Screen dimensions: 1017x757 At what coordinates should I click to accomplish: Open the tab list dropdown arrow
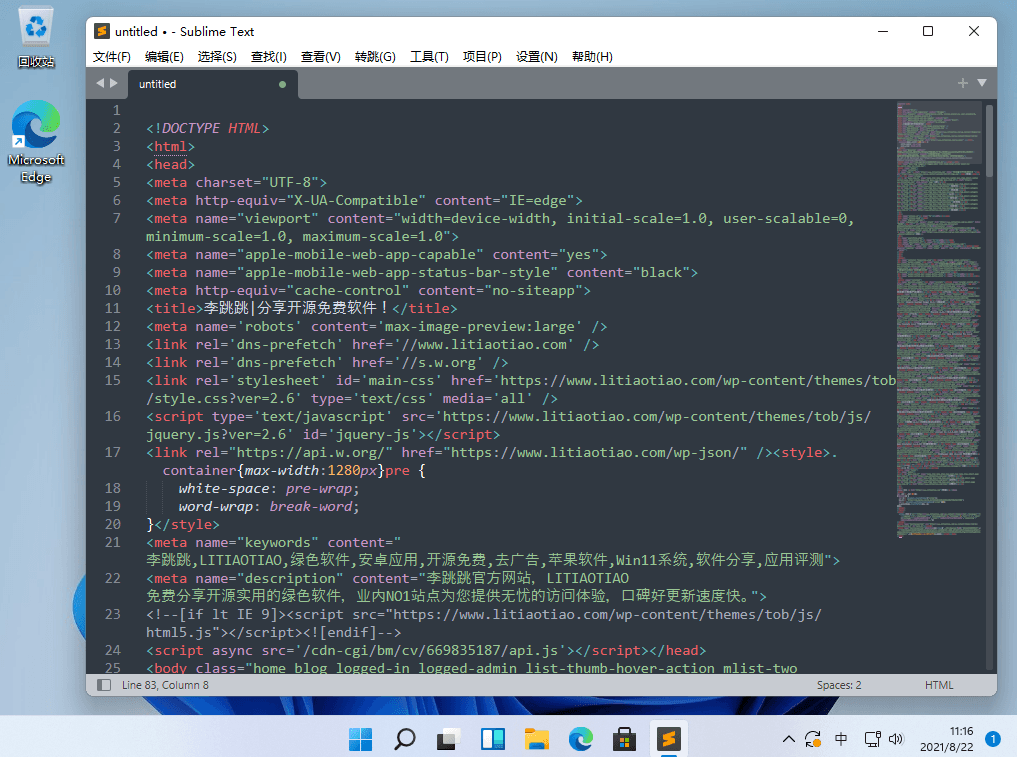pos(982,83)
